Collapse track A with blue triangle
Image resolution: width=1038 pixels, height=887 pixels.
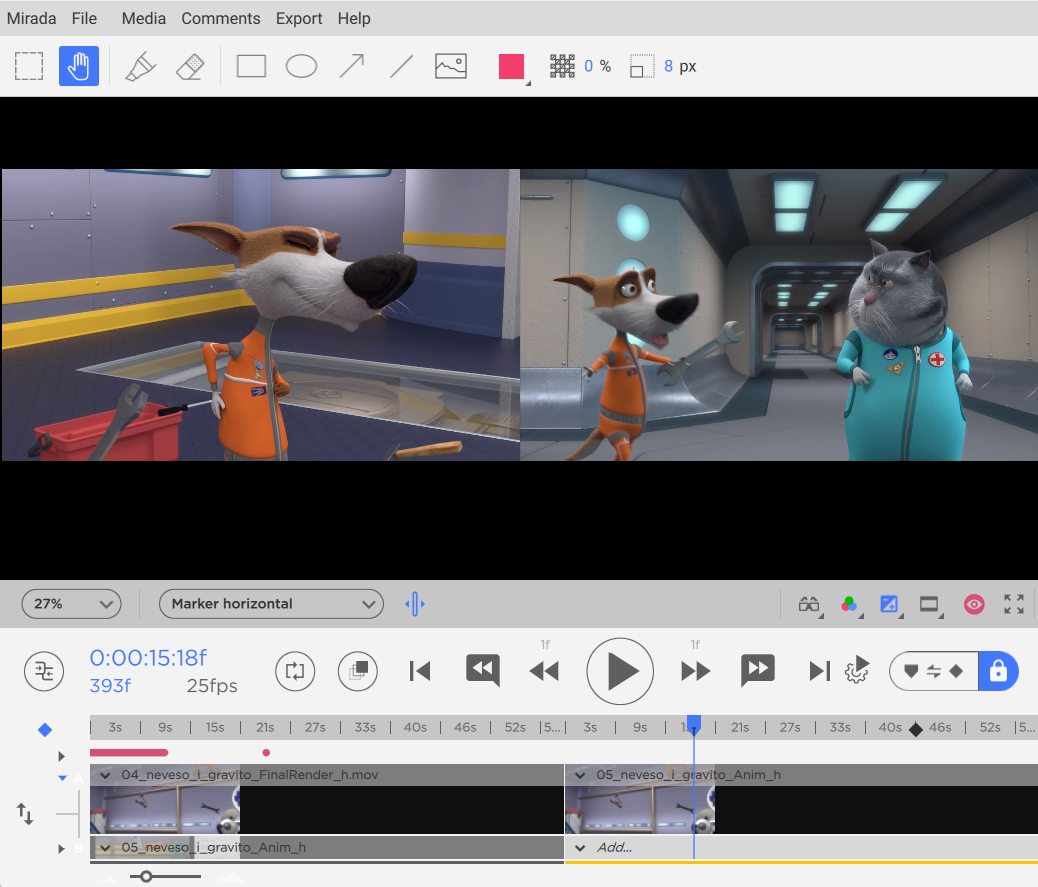[62, 778]
